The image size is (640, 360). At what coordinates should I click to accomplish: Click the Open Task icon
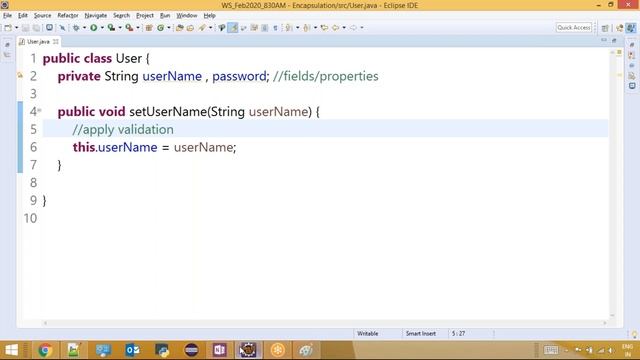tap(190, 28)
